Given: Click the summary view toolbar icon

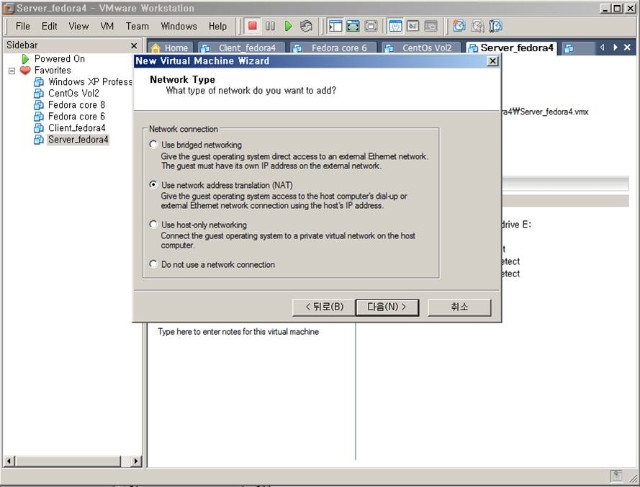Looking at the screenshot, I should 395,26.
